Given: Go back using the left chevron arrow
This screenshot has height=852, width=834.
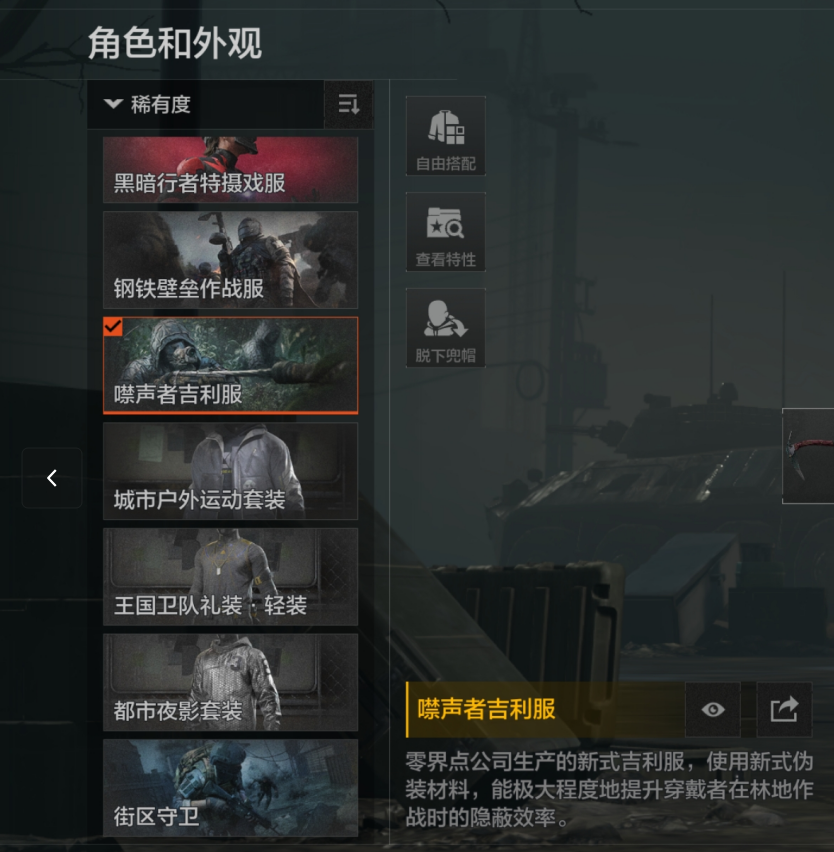Looking at the screenshot, I should [52, 478].
